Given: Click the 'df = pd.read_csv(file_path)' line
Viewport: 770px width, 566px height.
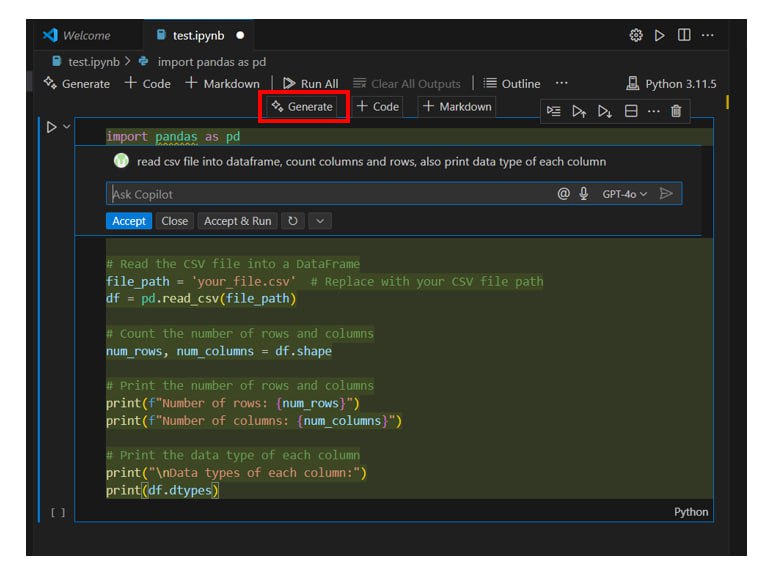Looking at the screenshot, I should coord(201,298).
